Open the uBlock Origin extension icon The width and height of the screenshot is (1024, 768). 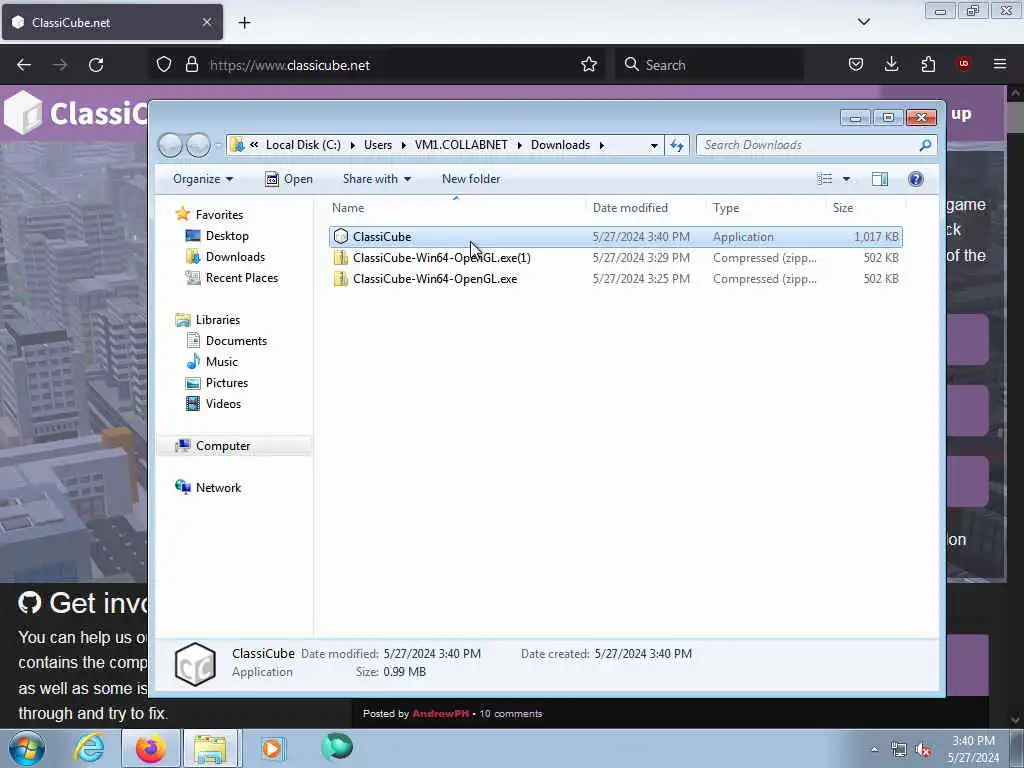pyautogui.click(x=963, y=64)
